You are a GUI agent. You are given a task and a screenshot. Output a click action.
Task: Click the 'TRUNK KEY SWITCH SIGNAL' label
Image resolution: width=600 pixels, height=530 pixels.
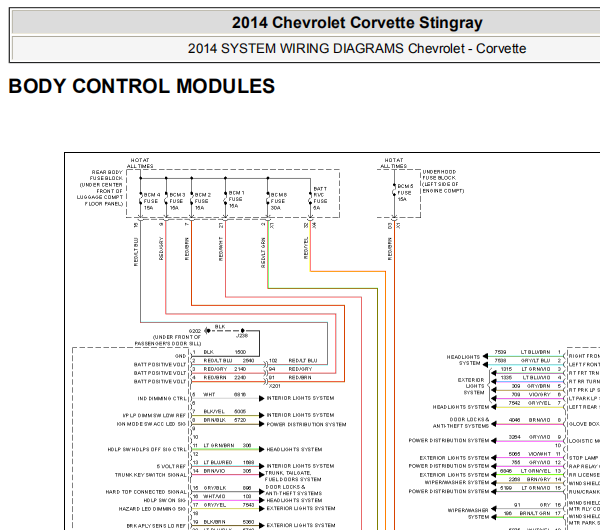[150, 475]
